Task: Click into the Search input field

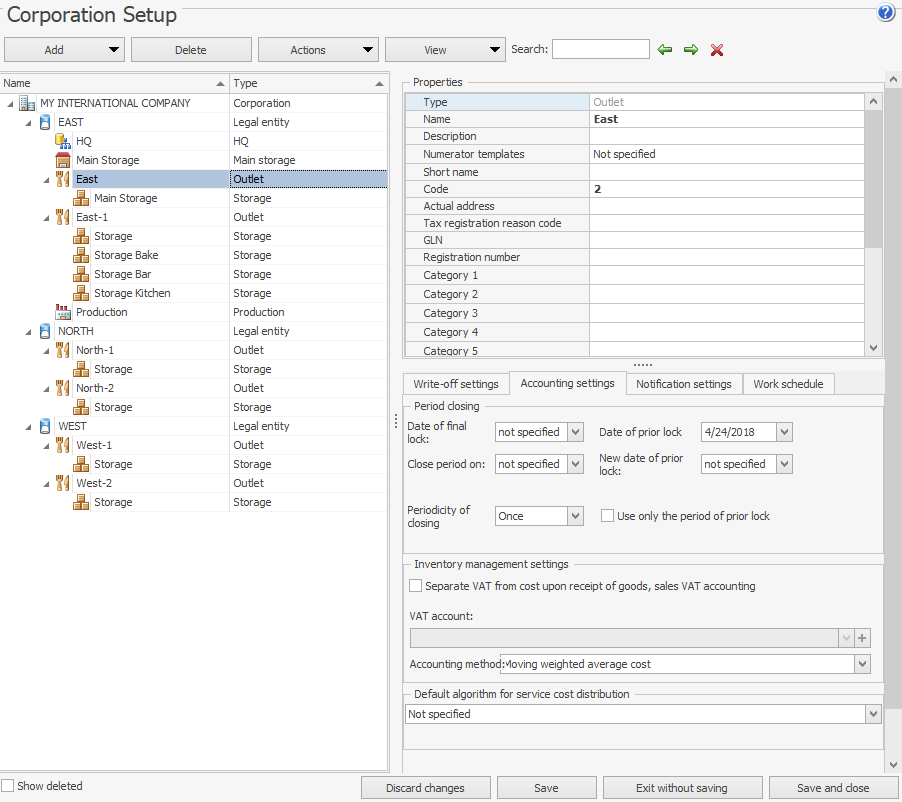Action: (x=600, y=50)
